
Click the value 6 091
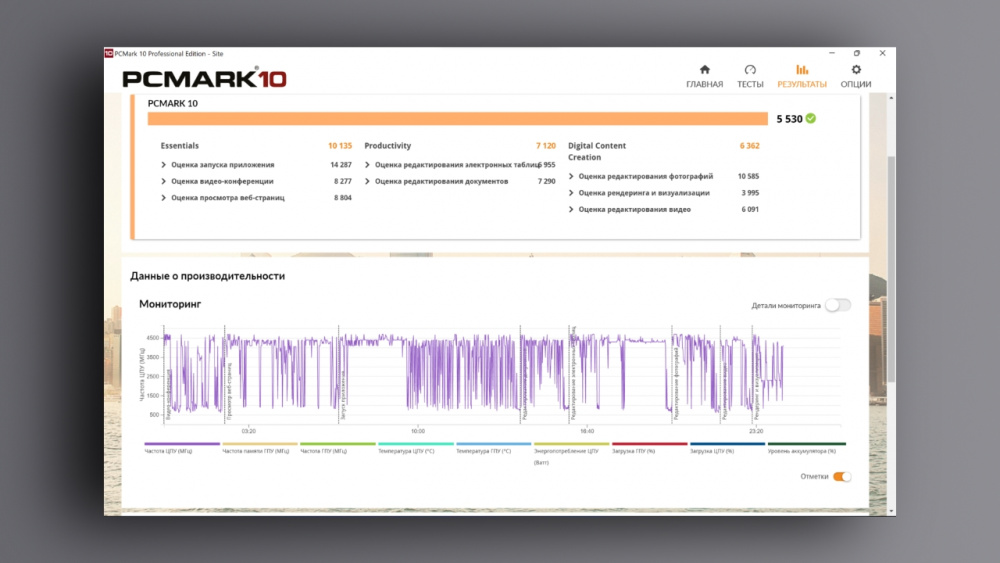point(750,209)
